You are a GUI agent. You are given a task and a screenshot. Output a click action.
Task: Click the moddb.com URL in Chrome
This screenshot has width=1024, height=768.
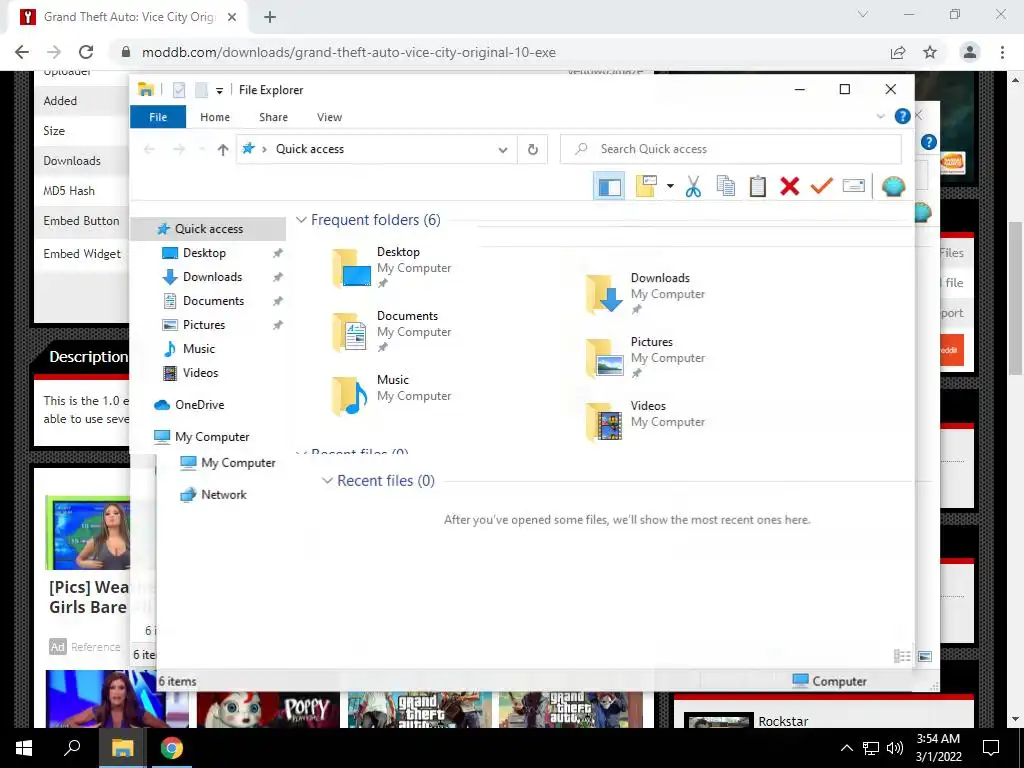349,52
